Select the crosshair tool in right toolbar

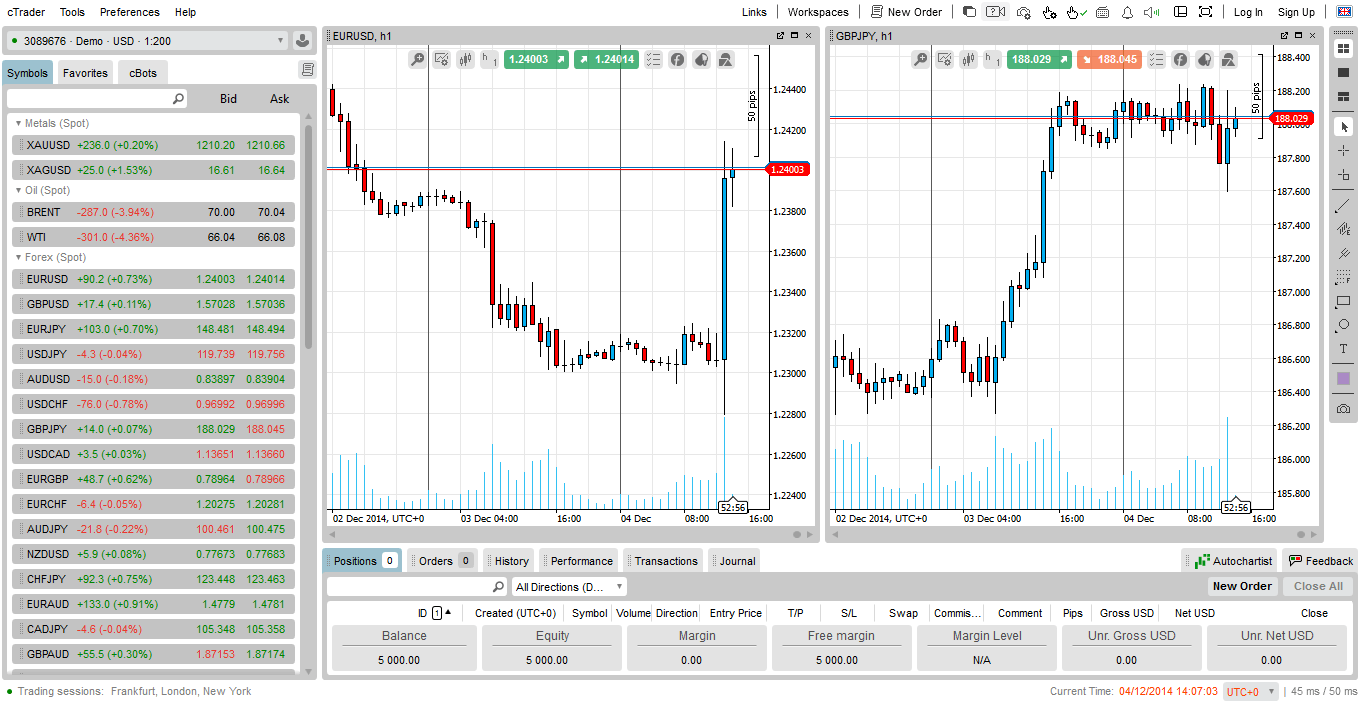point(1343,151)
